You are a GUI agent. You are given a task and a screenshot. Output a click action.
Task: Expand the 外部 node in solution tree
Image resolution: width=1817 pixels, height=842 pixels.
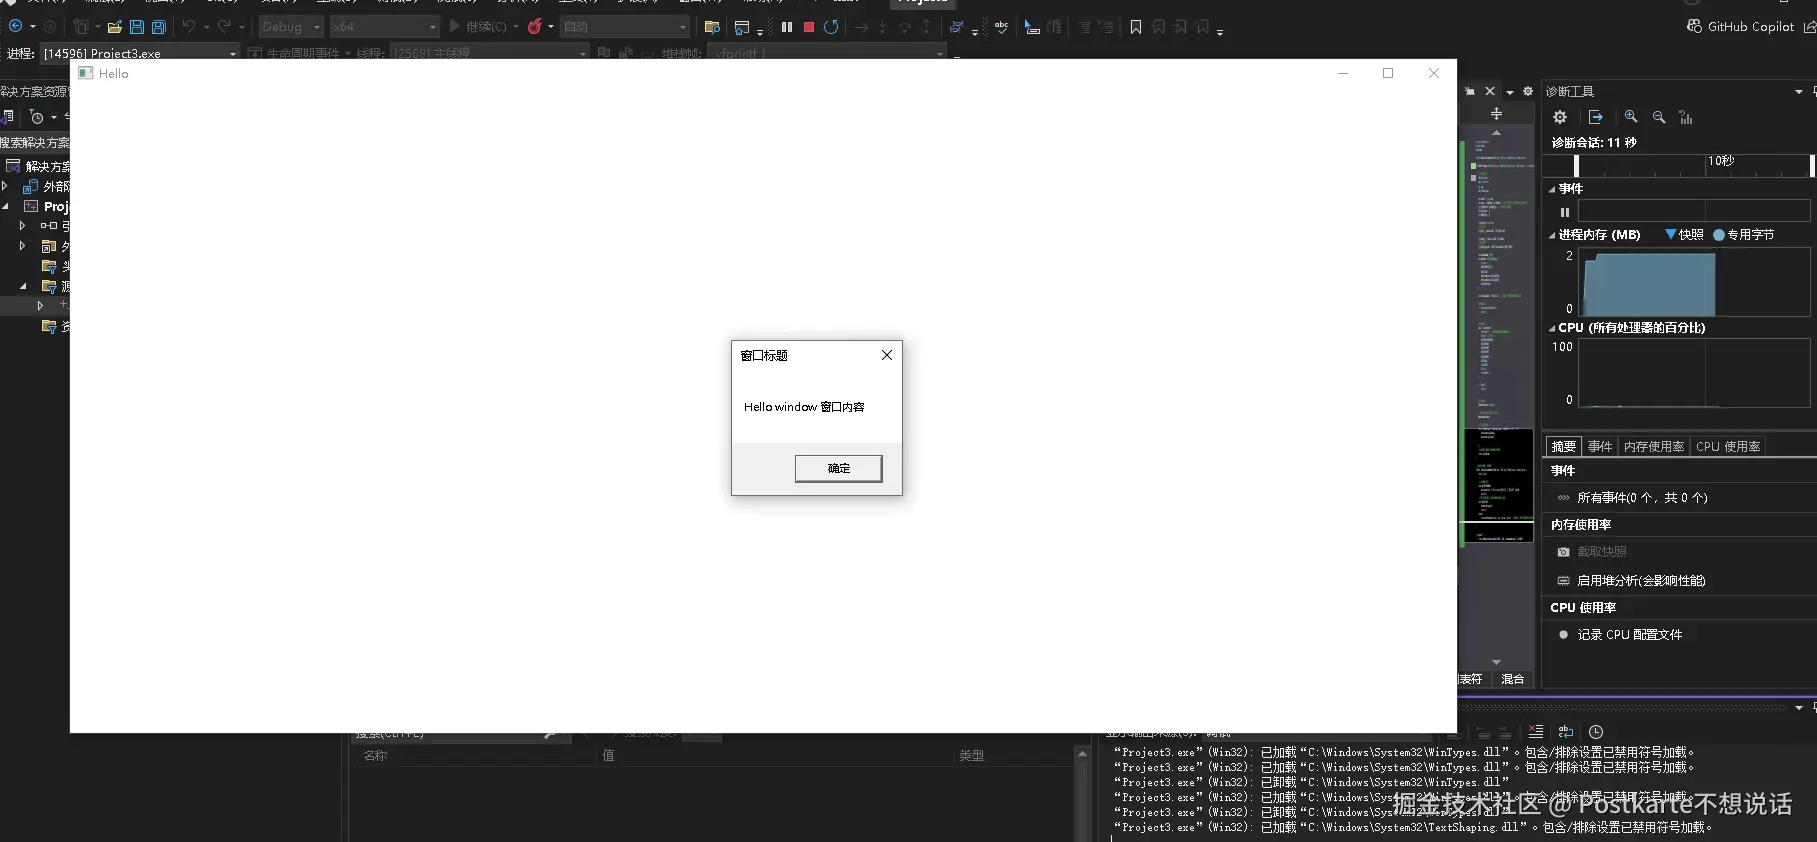click(5, 186)
